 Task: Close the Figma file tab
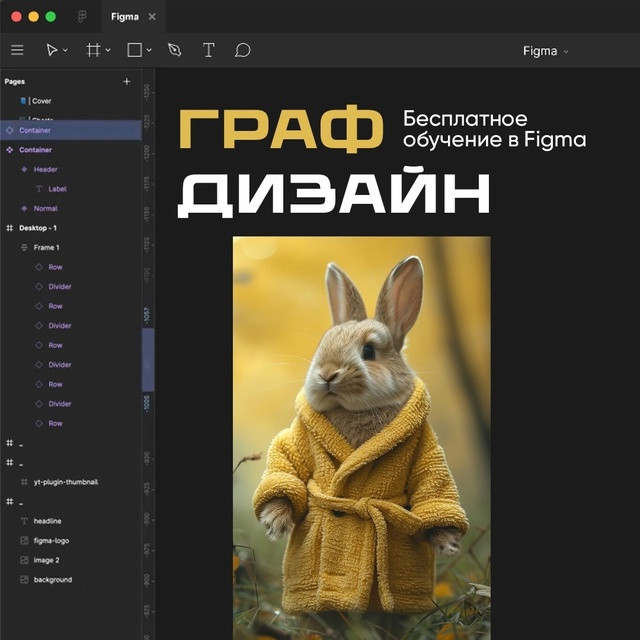tap(152, 17)
